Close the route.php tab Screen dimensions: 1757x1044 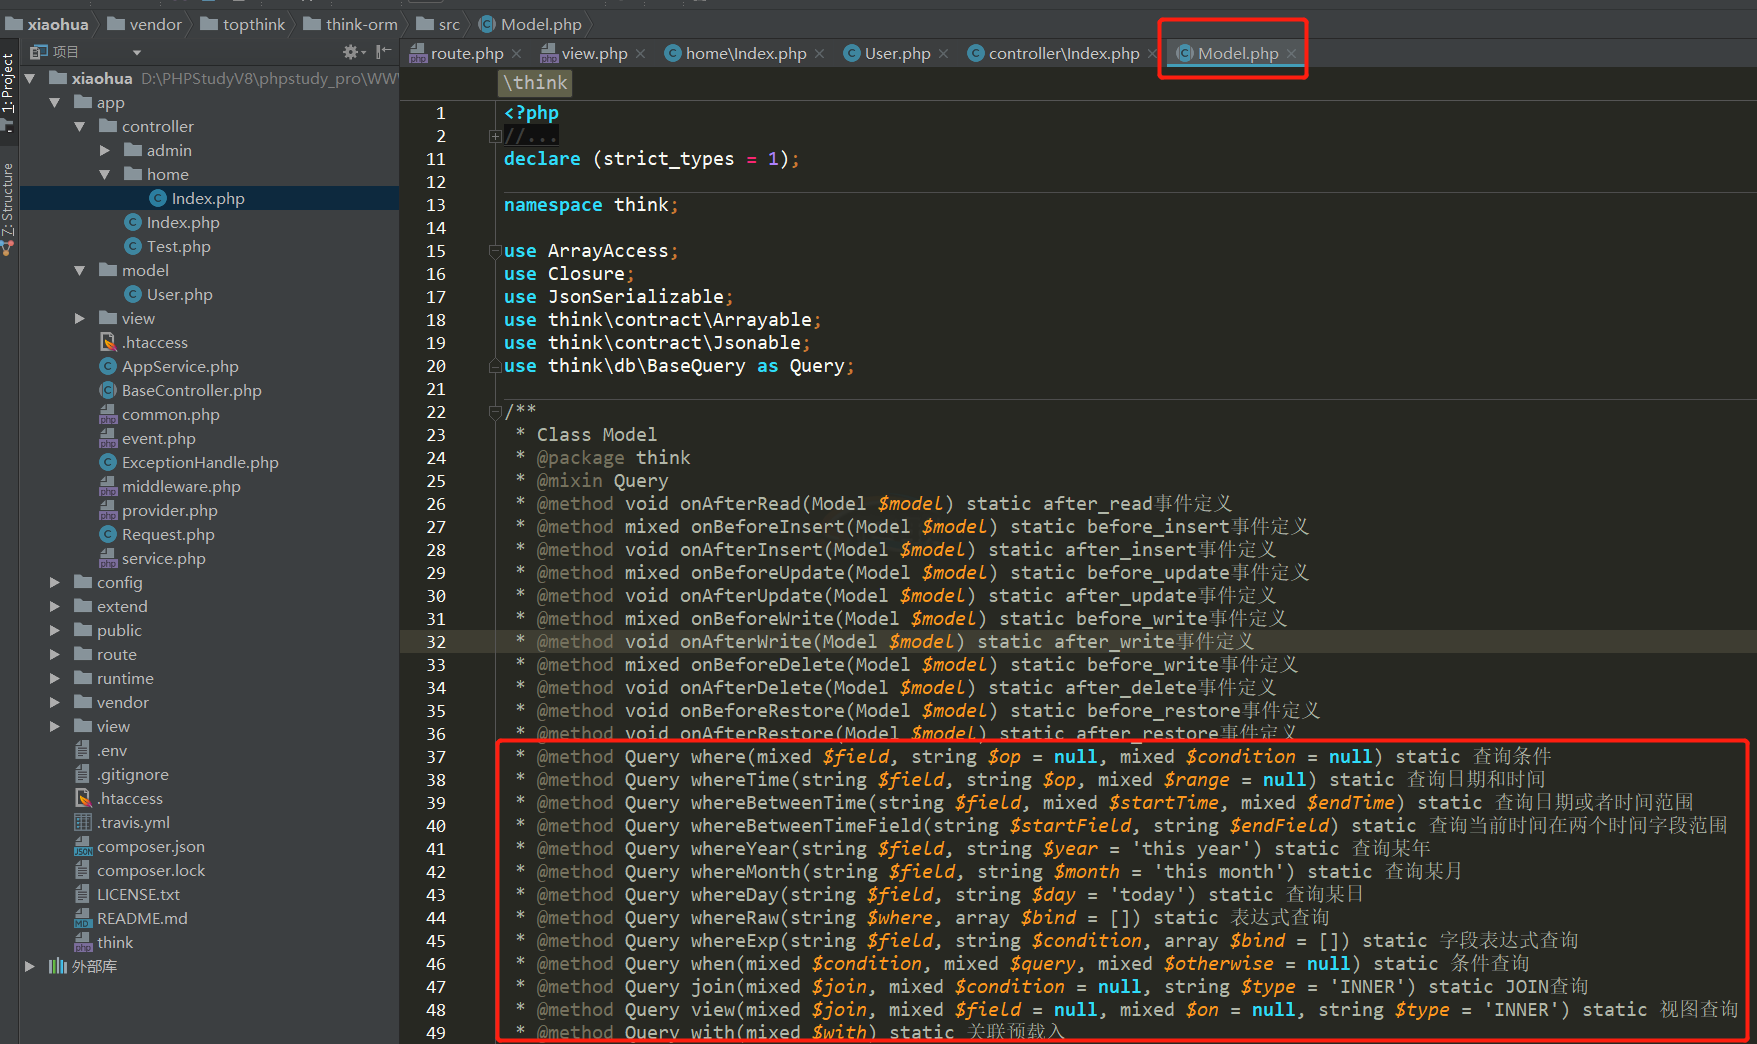(517, 54)
